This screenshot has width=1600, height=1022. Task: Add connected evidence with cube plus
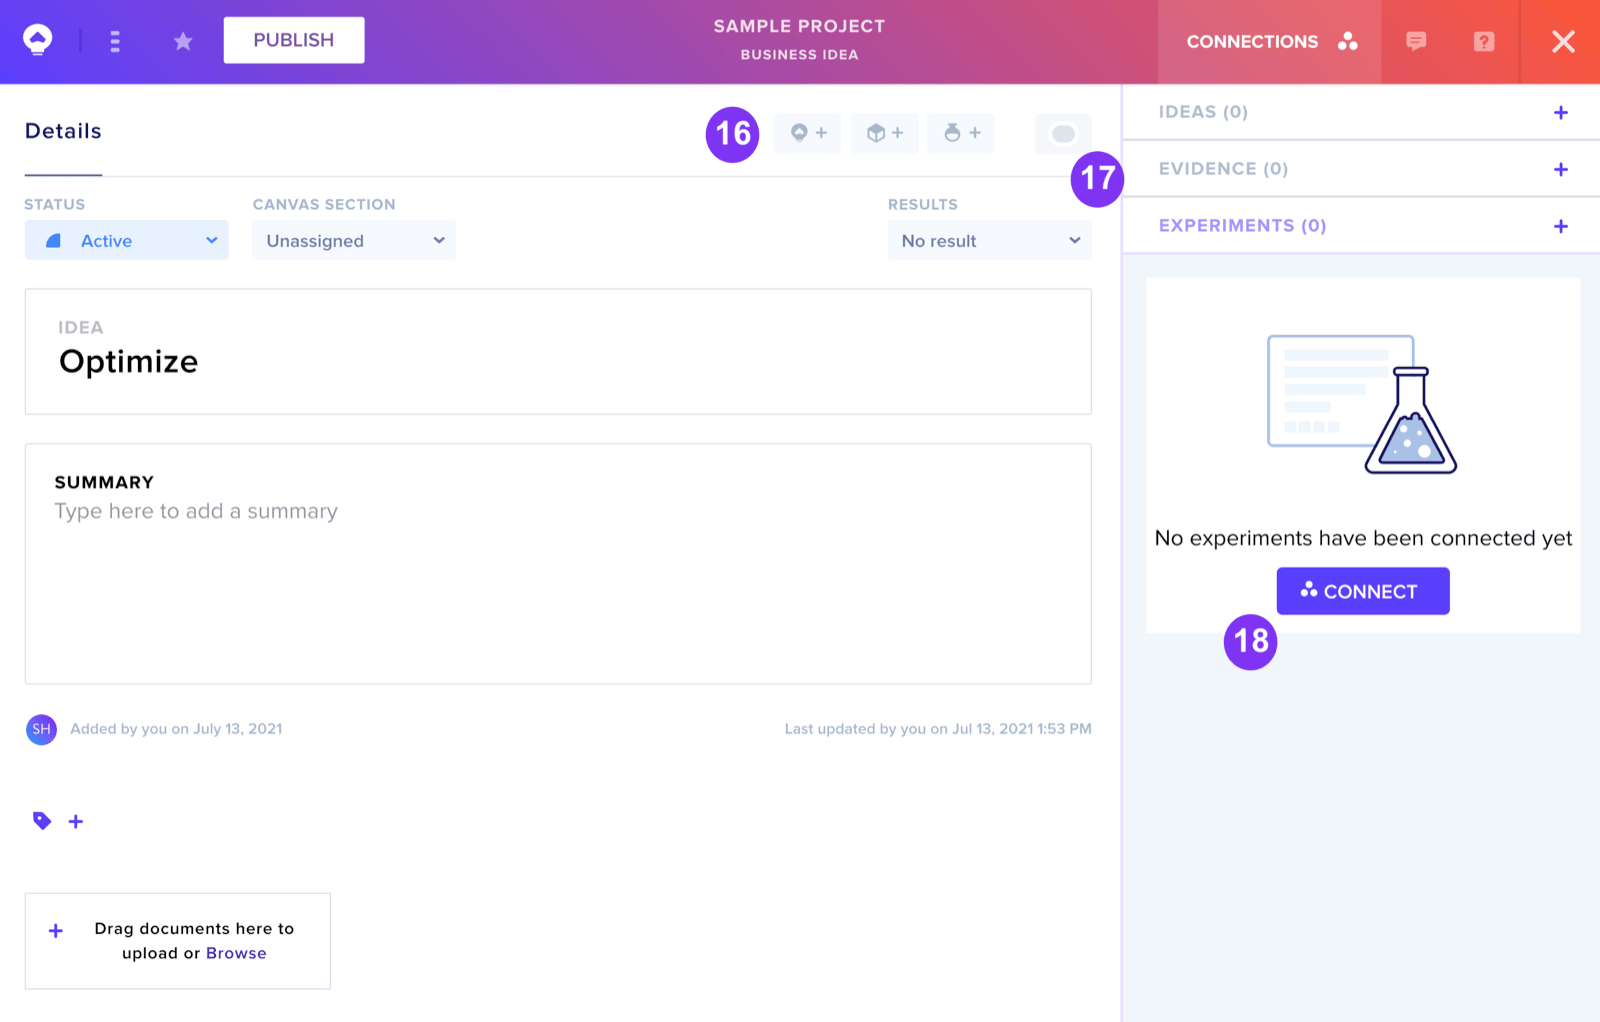885,133
